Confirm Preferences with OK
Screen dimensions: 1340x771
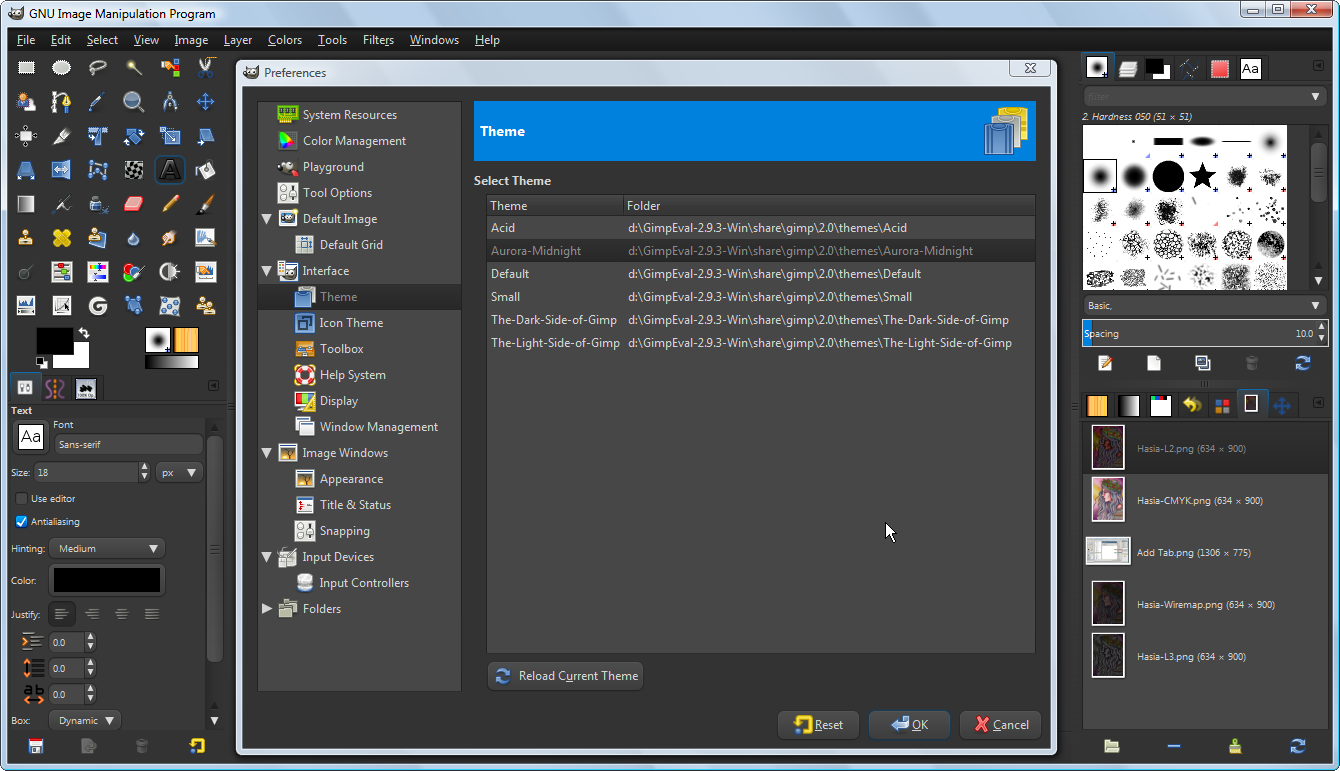909,725
